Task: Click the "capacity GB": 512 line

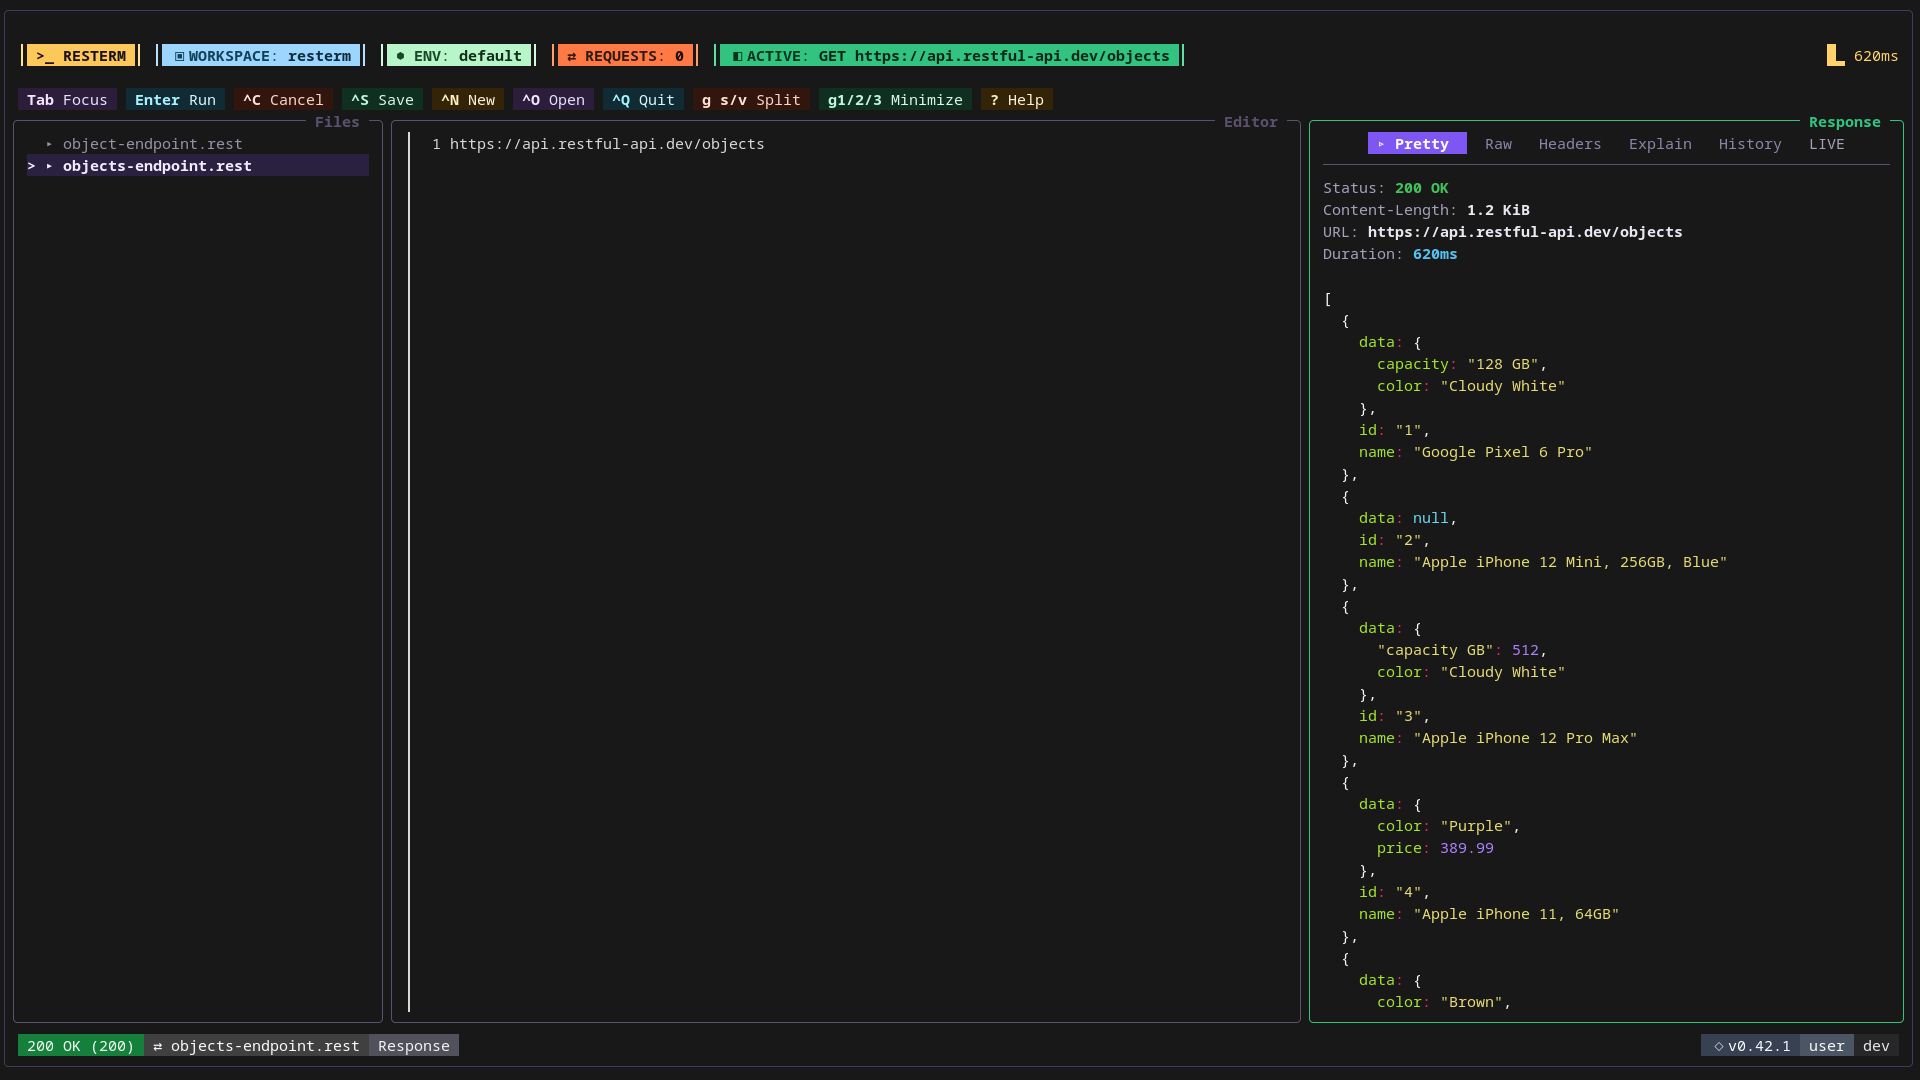Action: (x=1462, y=650)
